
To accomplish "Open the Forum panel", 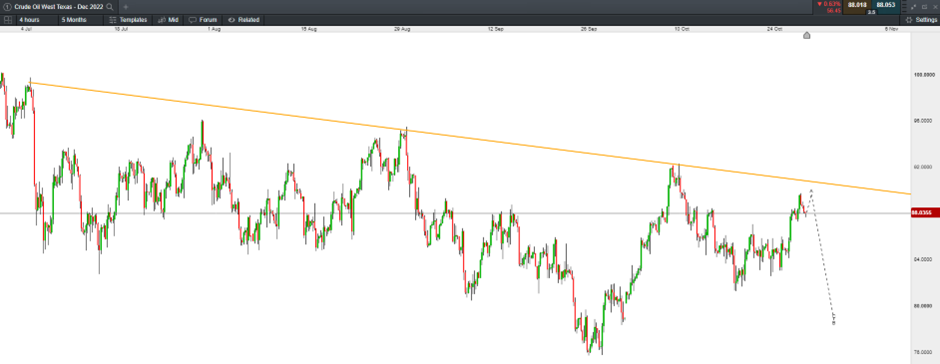I will click(x=203, y=20).
